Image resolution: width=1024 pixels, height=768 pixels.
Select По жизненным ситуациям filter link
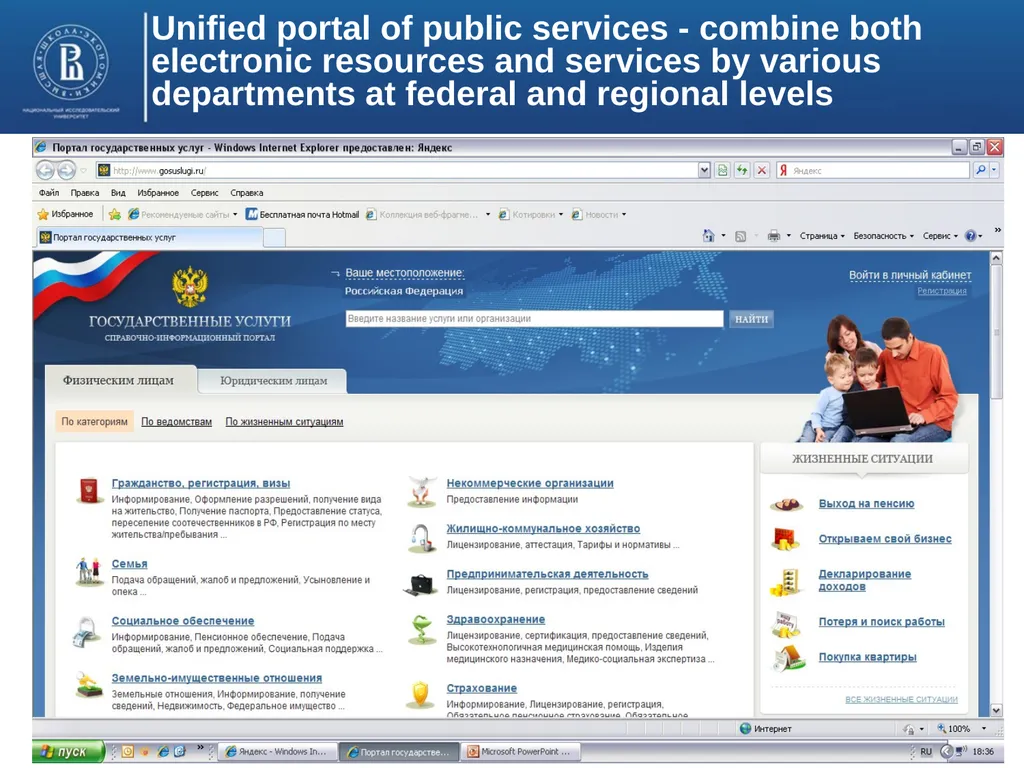coord(284,422)
